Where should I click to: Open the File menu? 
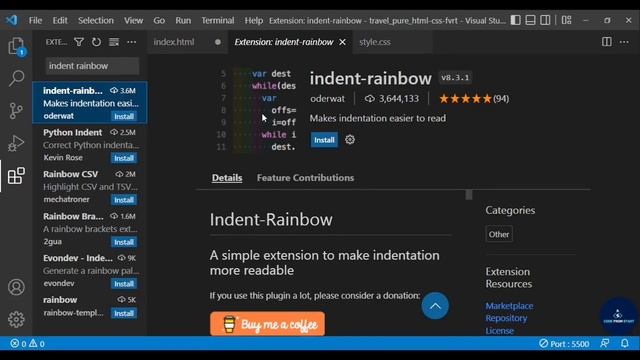tap(36, 20)
